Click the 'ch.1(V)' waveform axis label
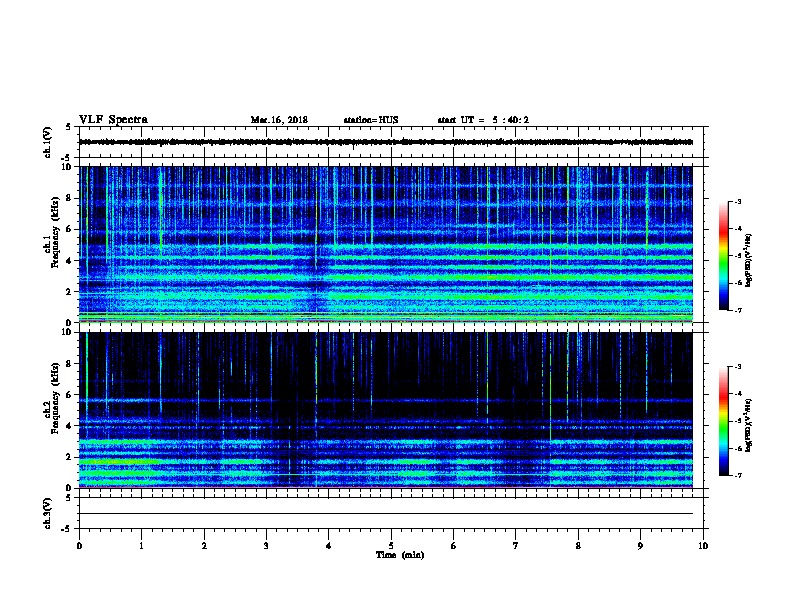792x612 pixels. (47, 142)
